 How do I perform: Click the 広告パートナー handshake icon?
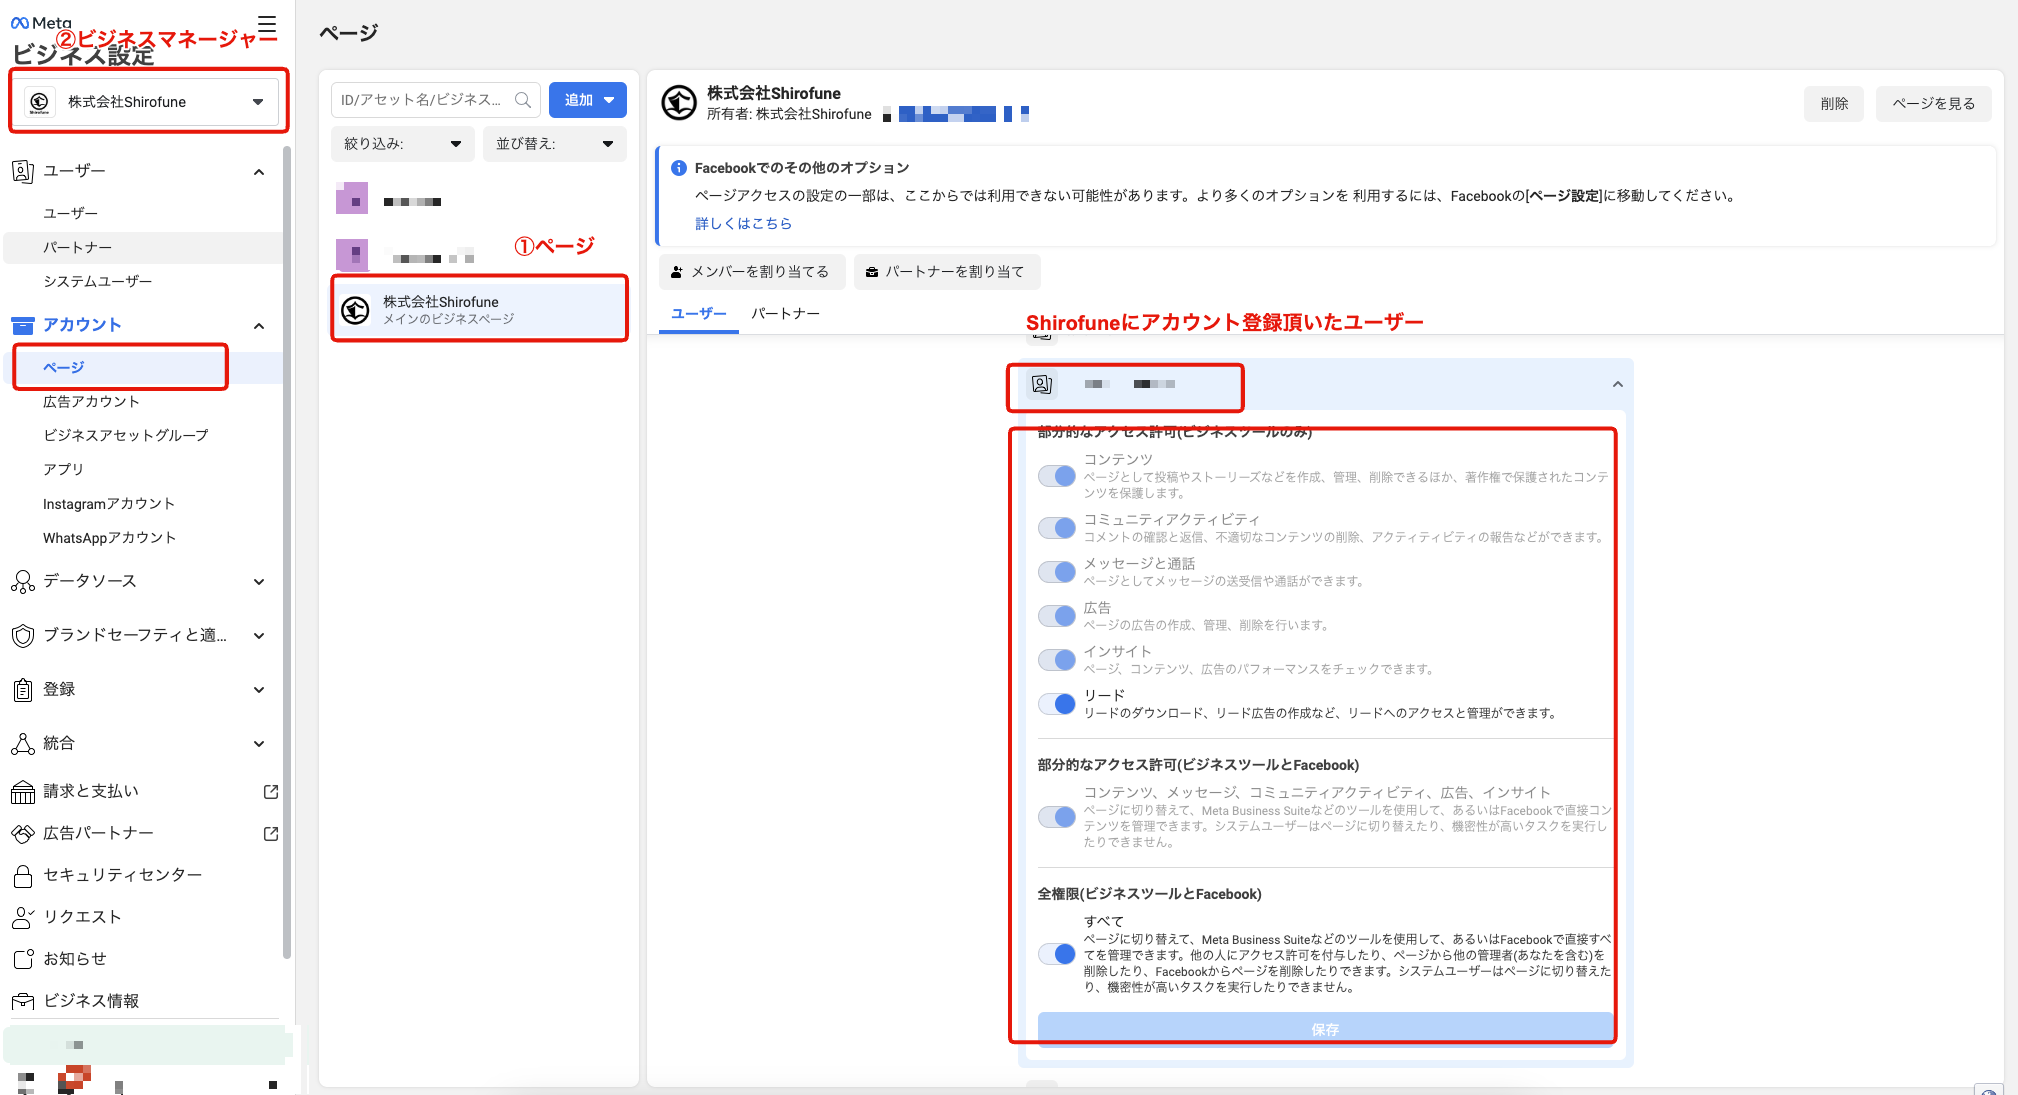click(22, 833)
